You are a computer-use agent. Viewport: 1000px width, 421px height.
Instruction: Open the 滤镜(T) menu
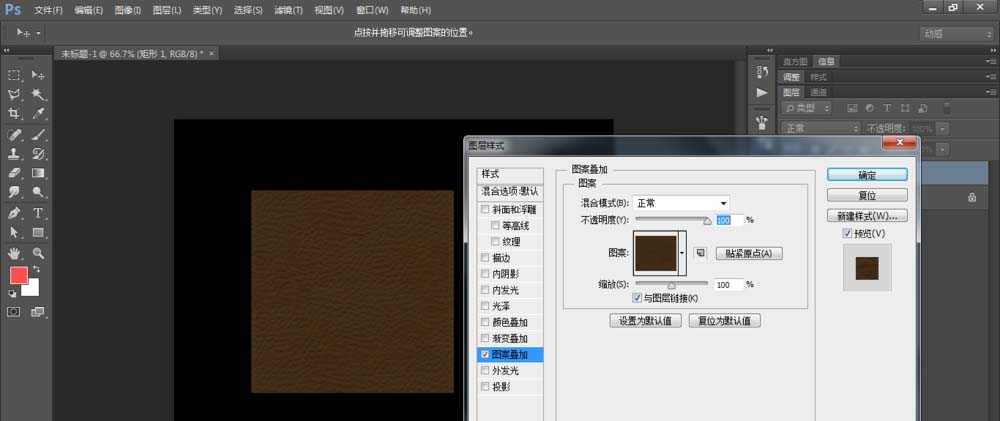pyautogui.click(x=288, y=10)
